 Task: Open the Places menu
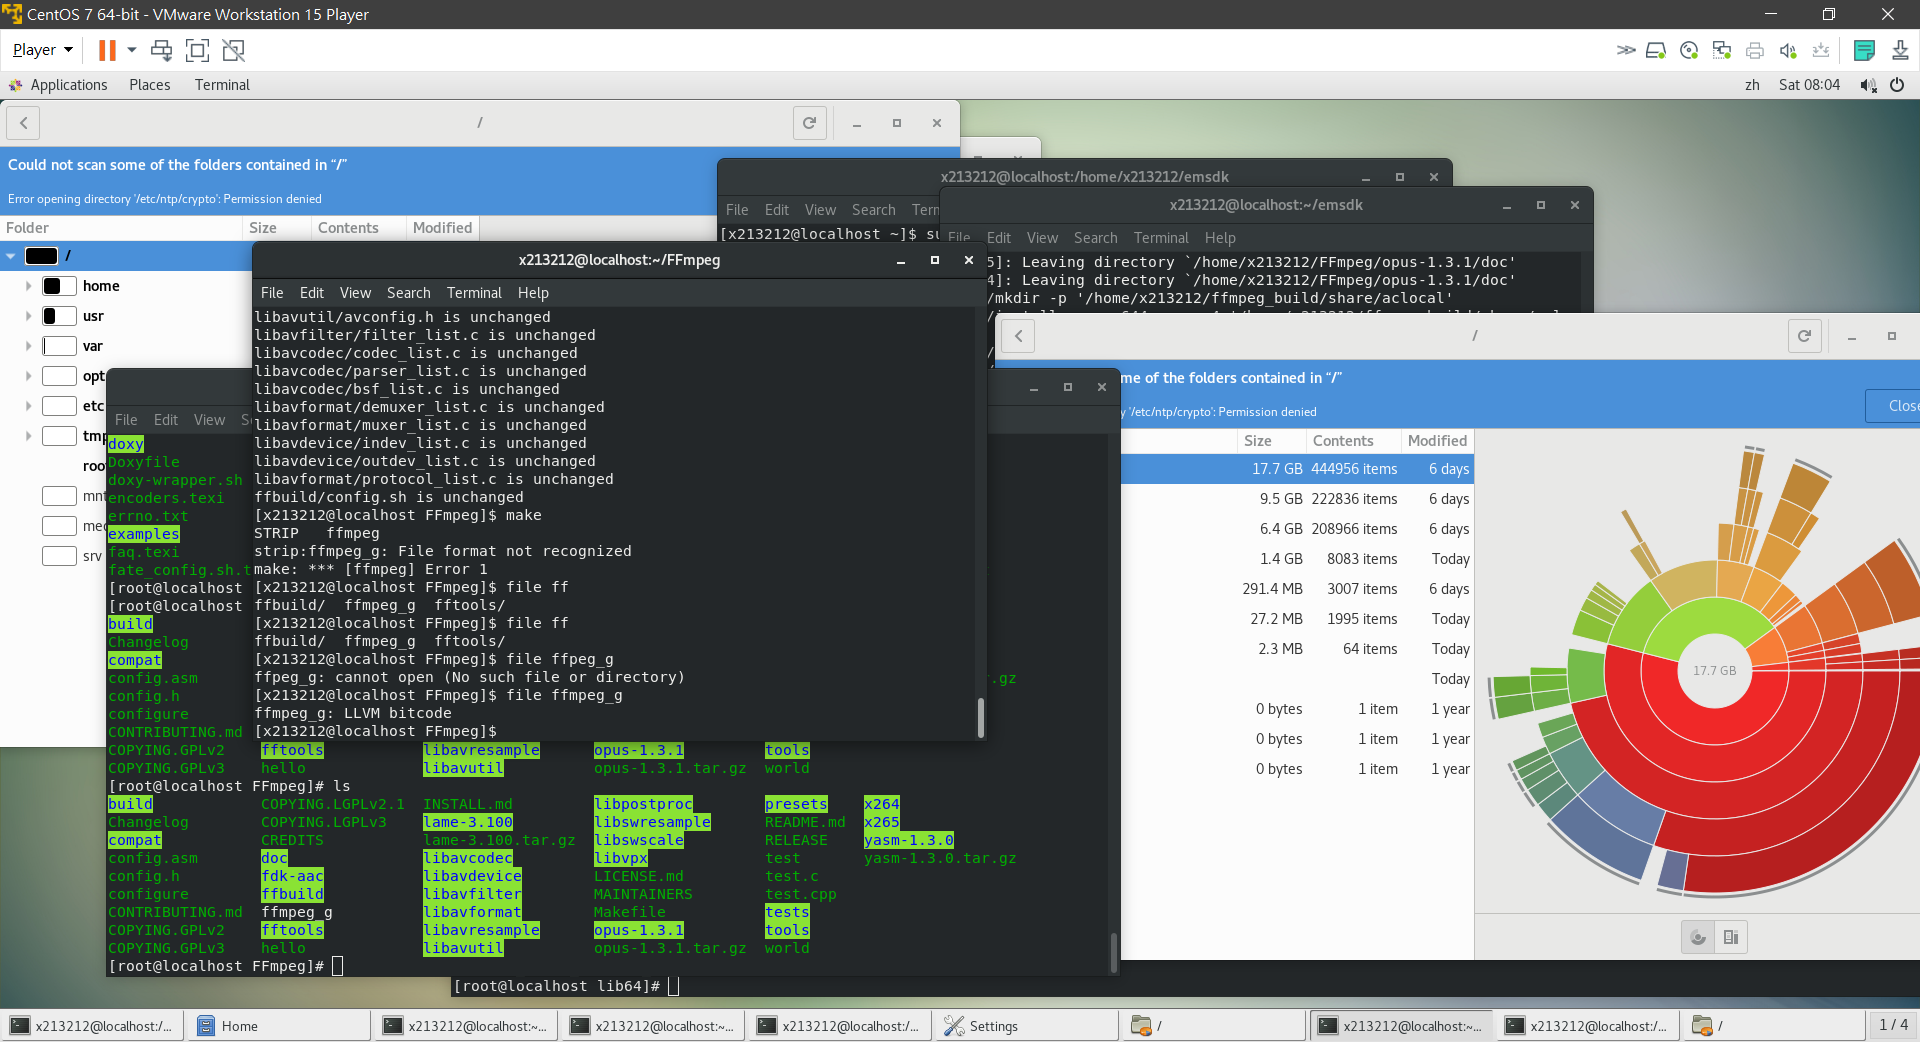click(x=150, y=85)
